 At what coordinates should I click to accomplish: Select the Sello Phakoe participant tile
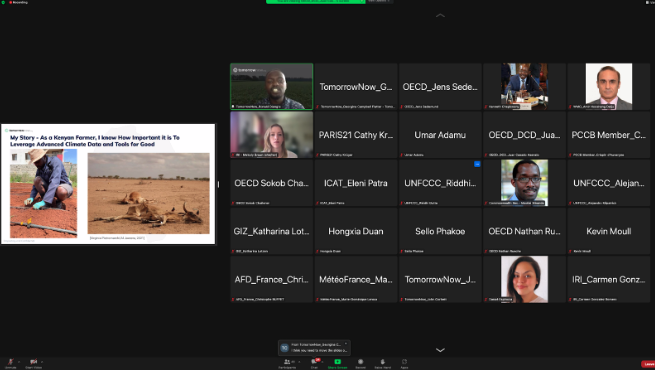440,231
